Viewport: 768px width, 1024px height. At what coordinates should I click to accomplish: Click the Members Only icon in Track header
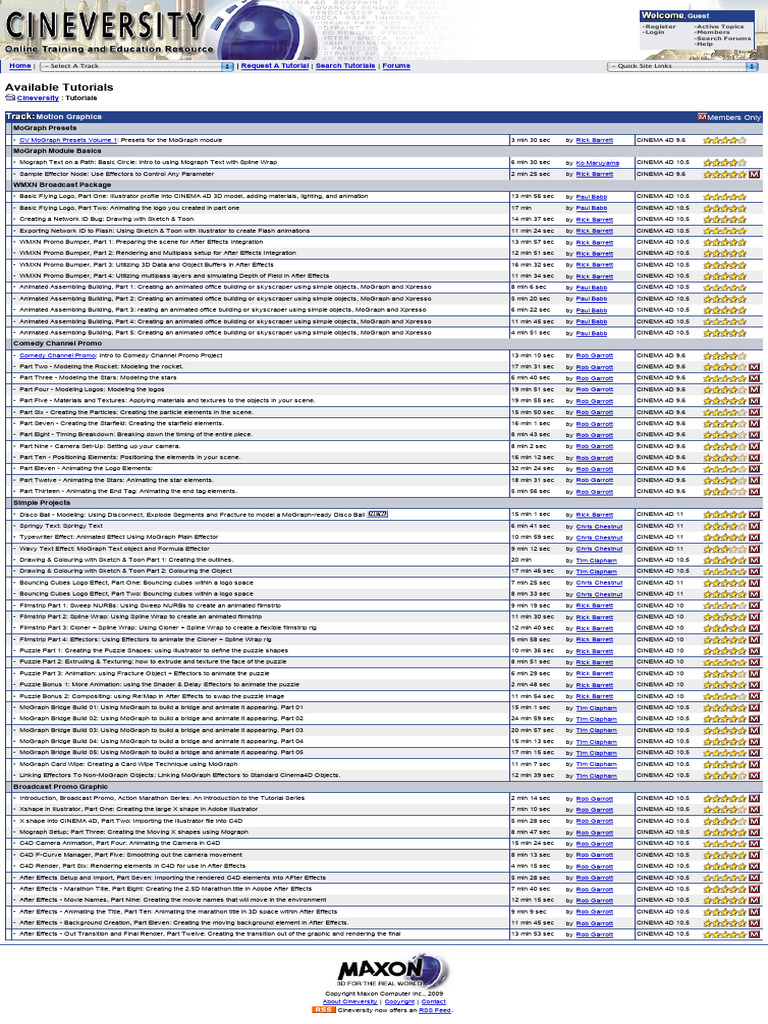tap(702, 117)
